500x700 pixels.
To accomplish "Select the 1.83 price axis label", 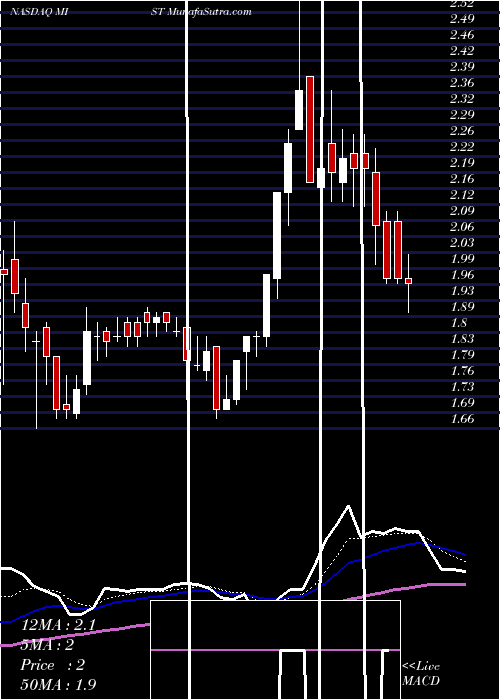I will [x=462, y=339].
